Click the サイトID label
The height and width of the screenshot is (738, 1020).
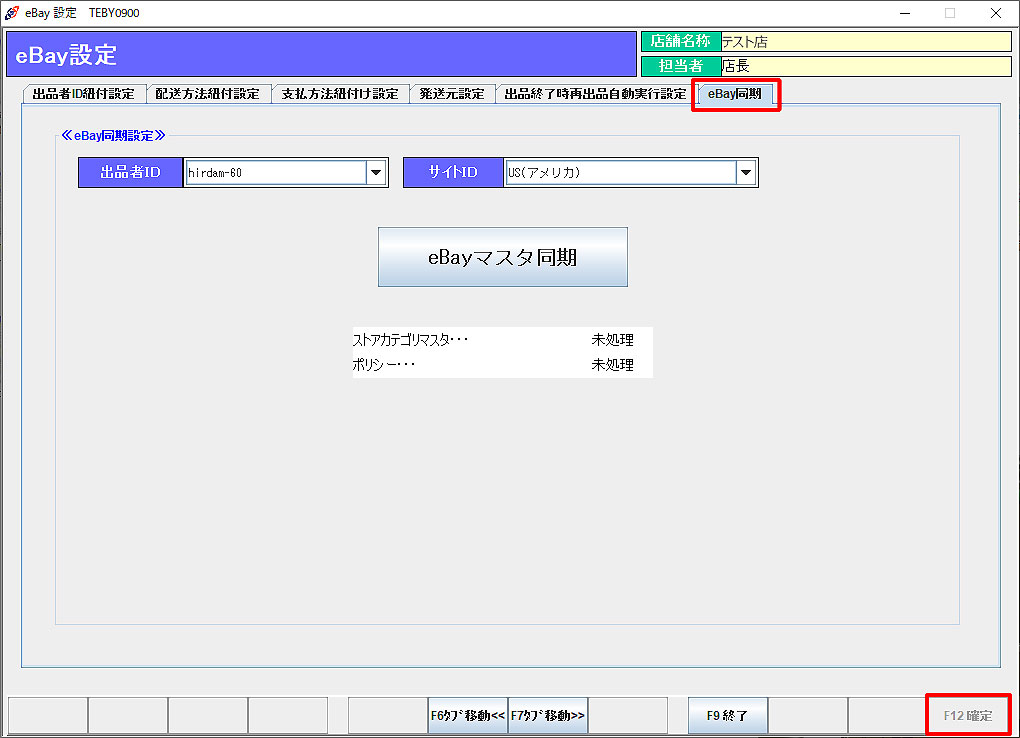tap(453, 172)
